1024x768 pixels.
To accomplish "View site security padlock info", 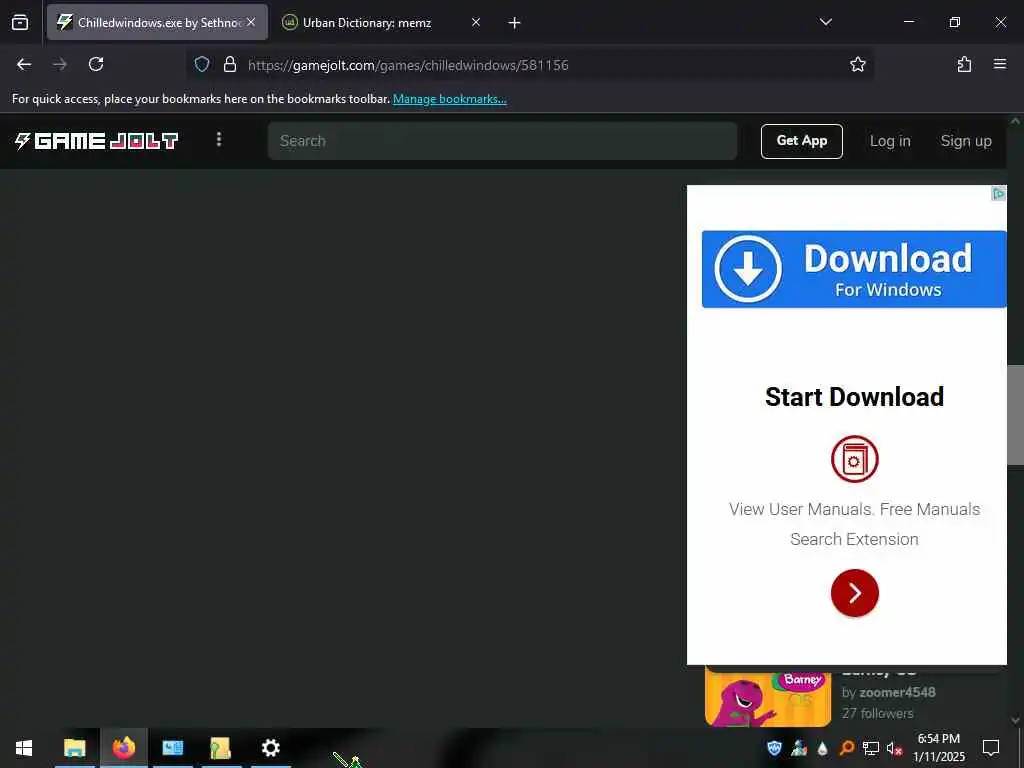I will [x=229, y=64].
